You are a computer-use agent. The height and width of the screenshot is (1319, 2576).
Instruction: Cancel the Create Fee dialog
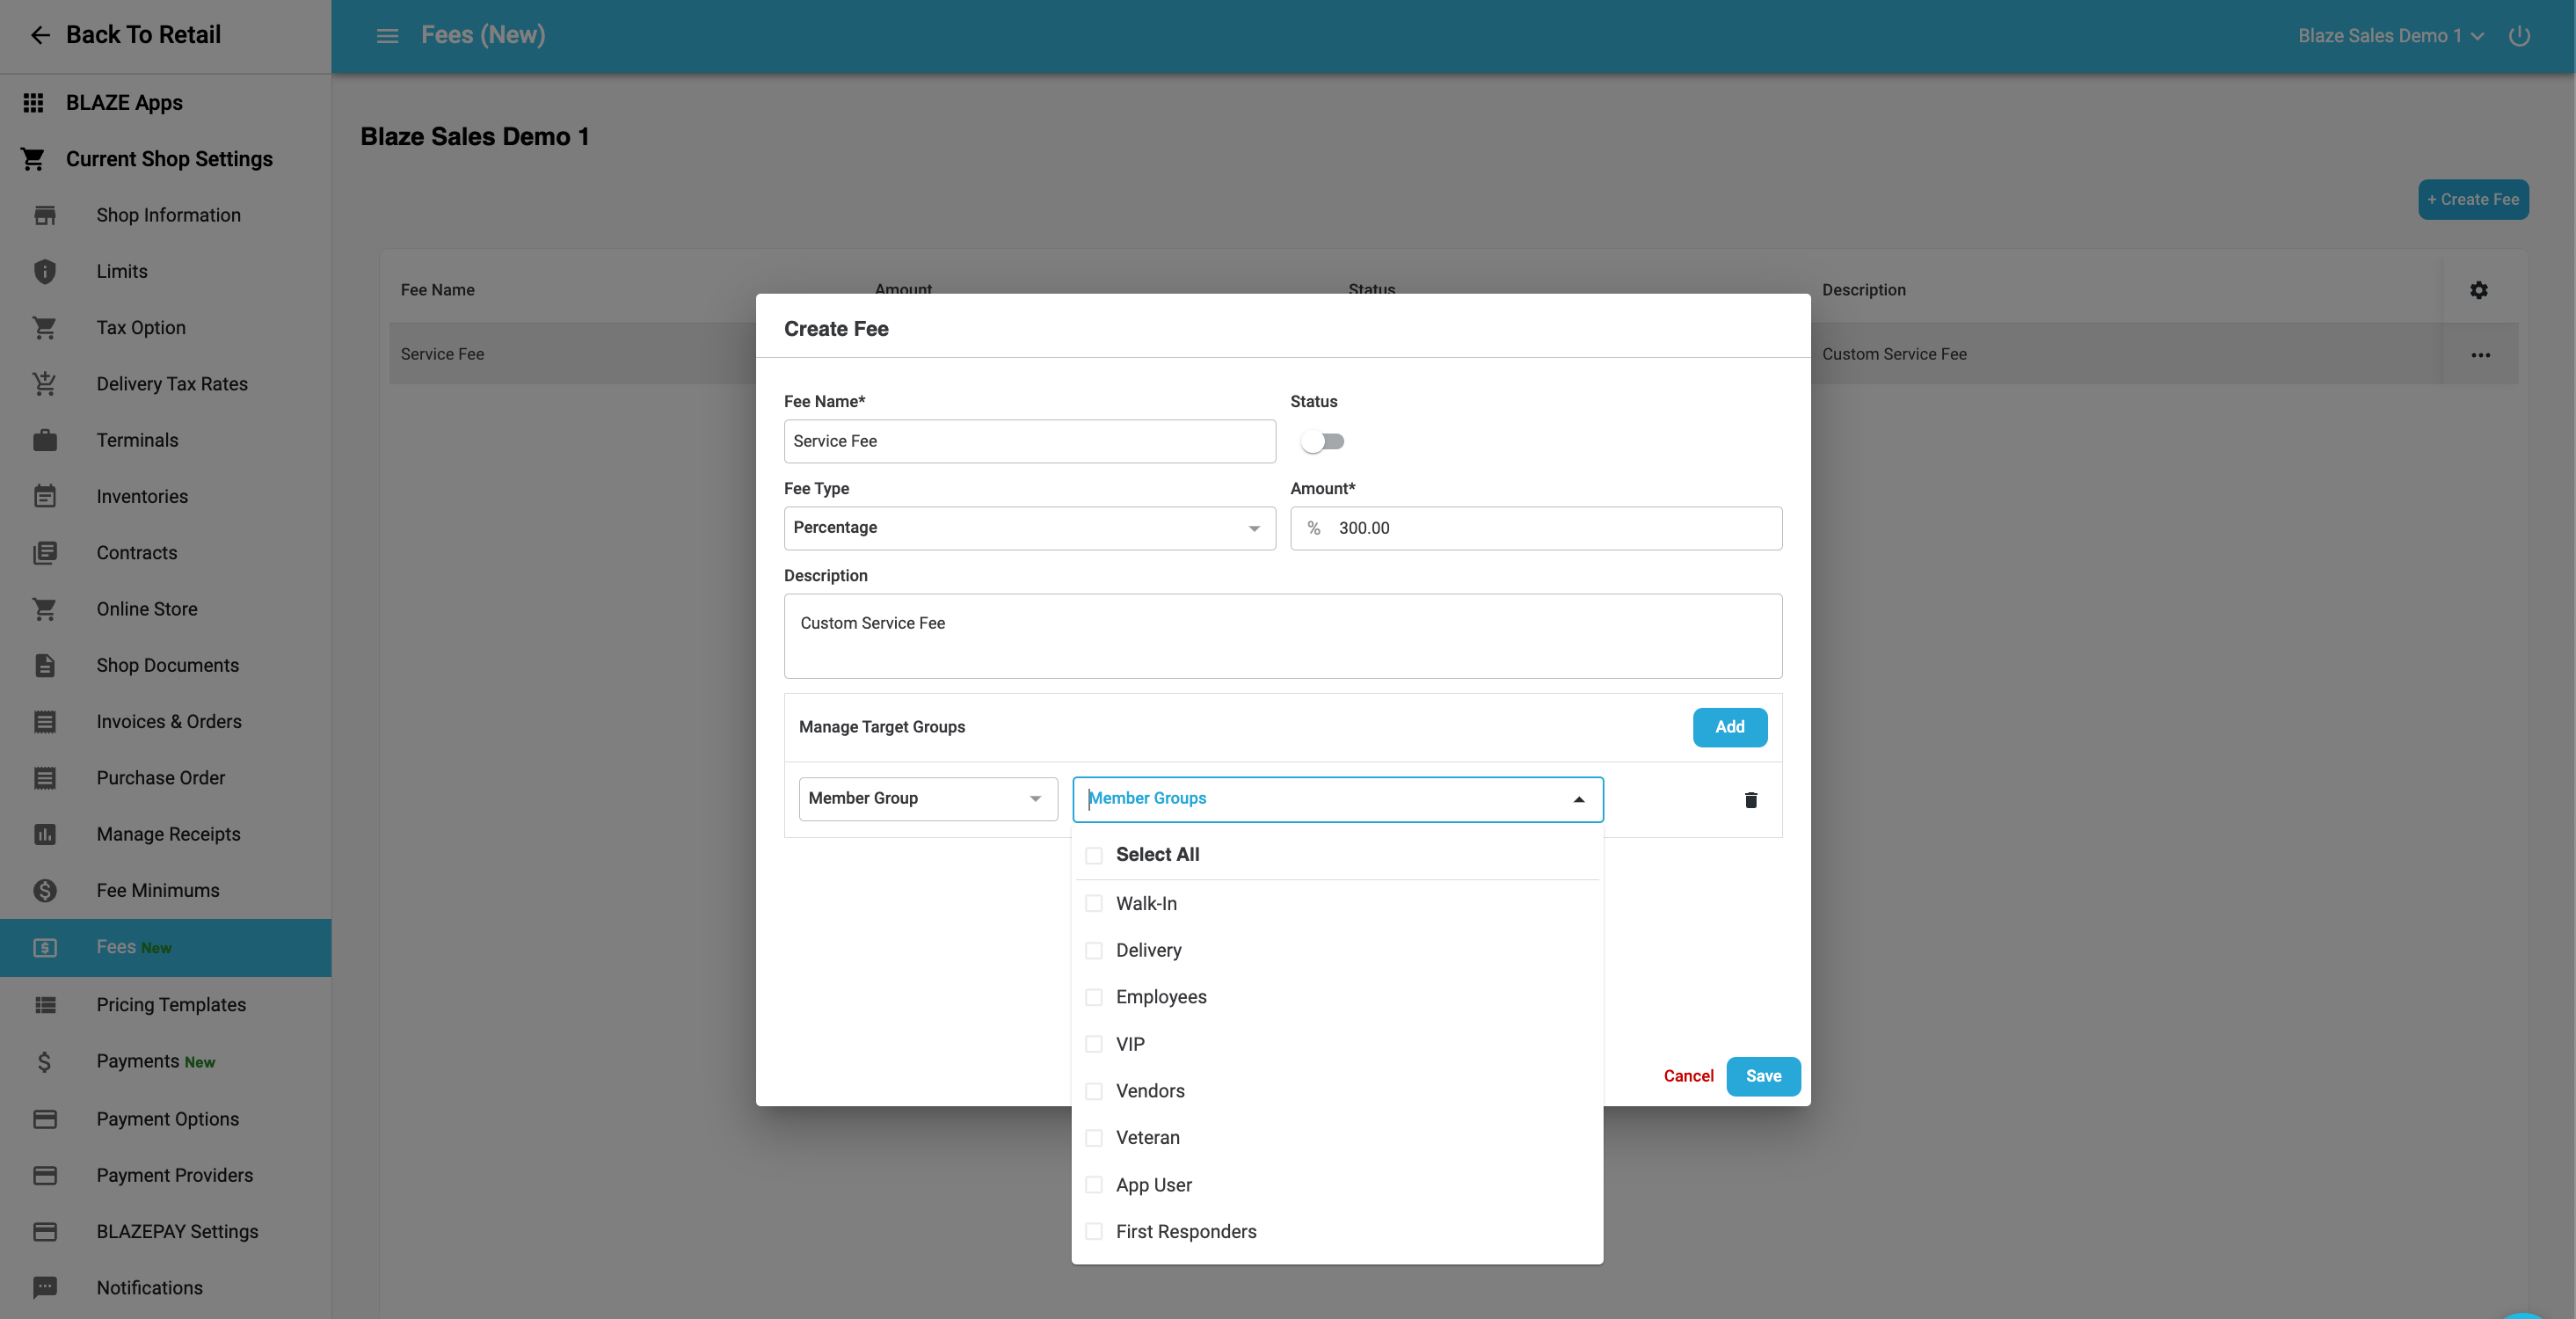click(x=1688, y=1076)
